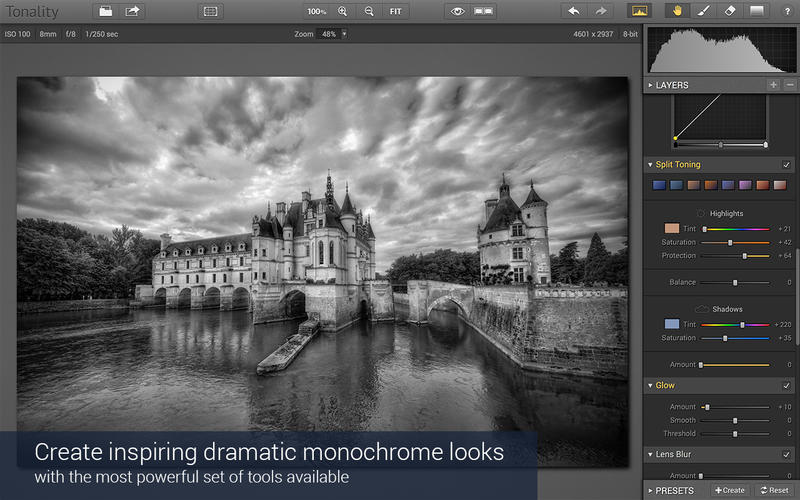Click the zoom out magnifier icon
Screen dimensions: 800x500
tap(369, 11)
